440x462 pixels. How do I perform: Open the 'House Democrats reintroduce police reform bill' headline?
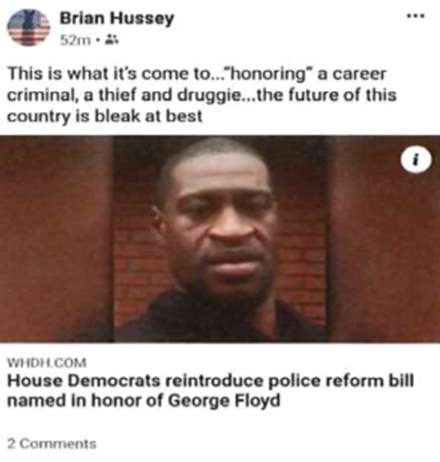click(x=210, y=381)
